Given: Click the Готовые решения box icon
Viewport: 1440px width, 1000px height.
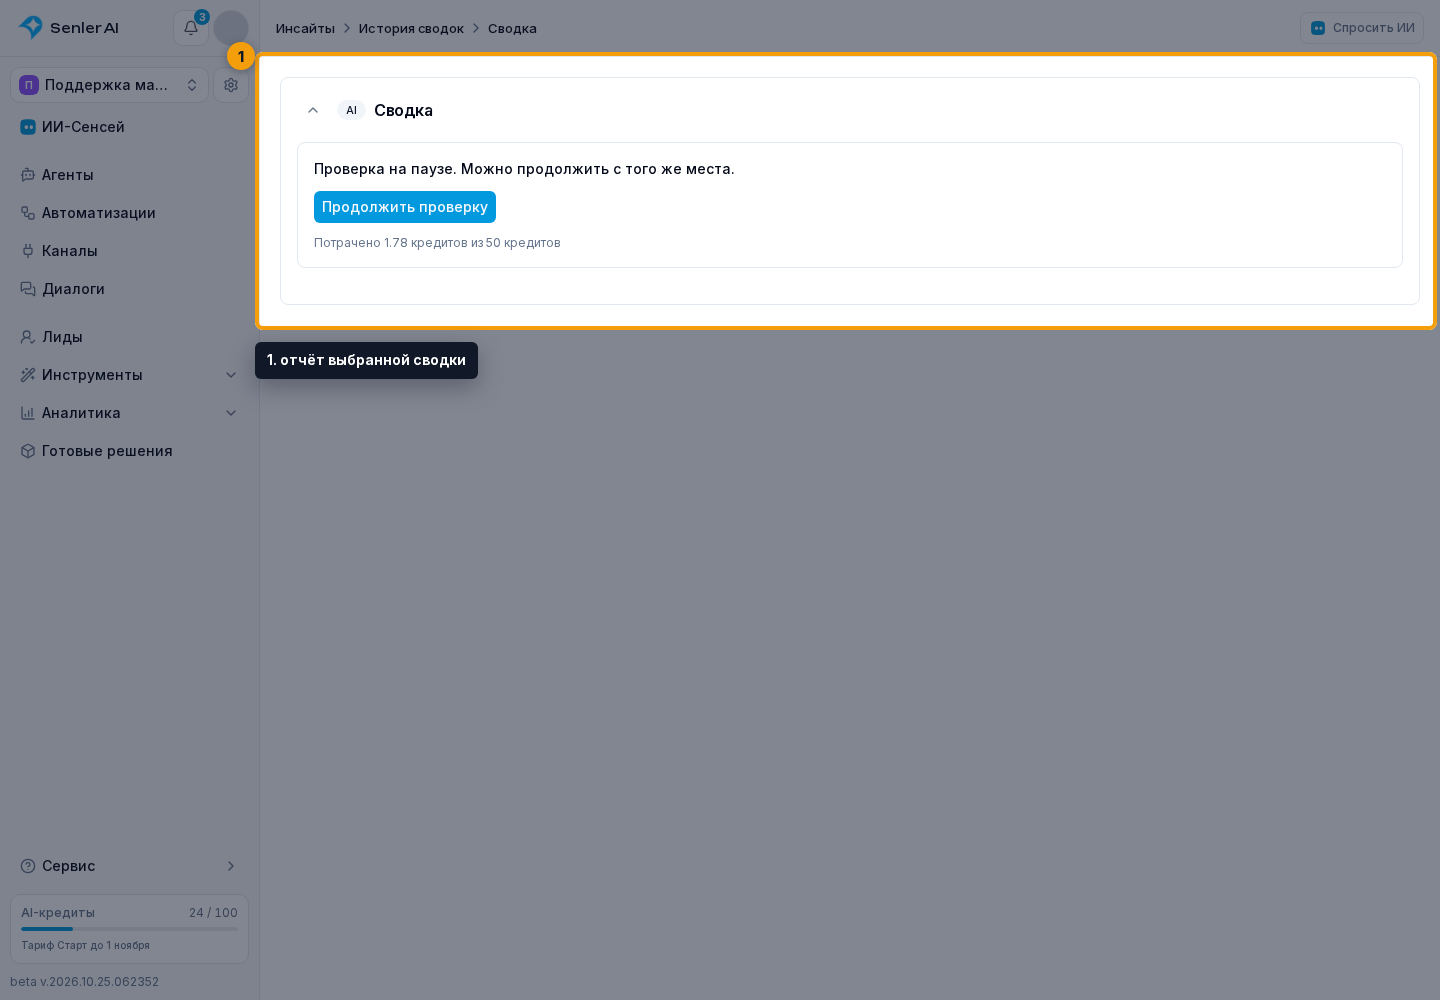Looking at the screenshot, I should pyautogui.click(x=28, y=451).
